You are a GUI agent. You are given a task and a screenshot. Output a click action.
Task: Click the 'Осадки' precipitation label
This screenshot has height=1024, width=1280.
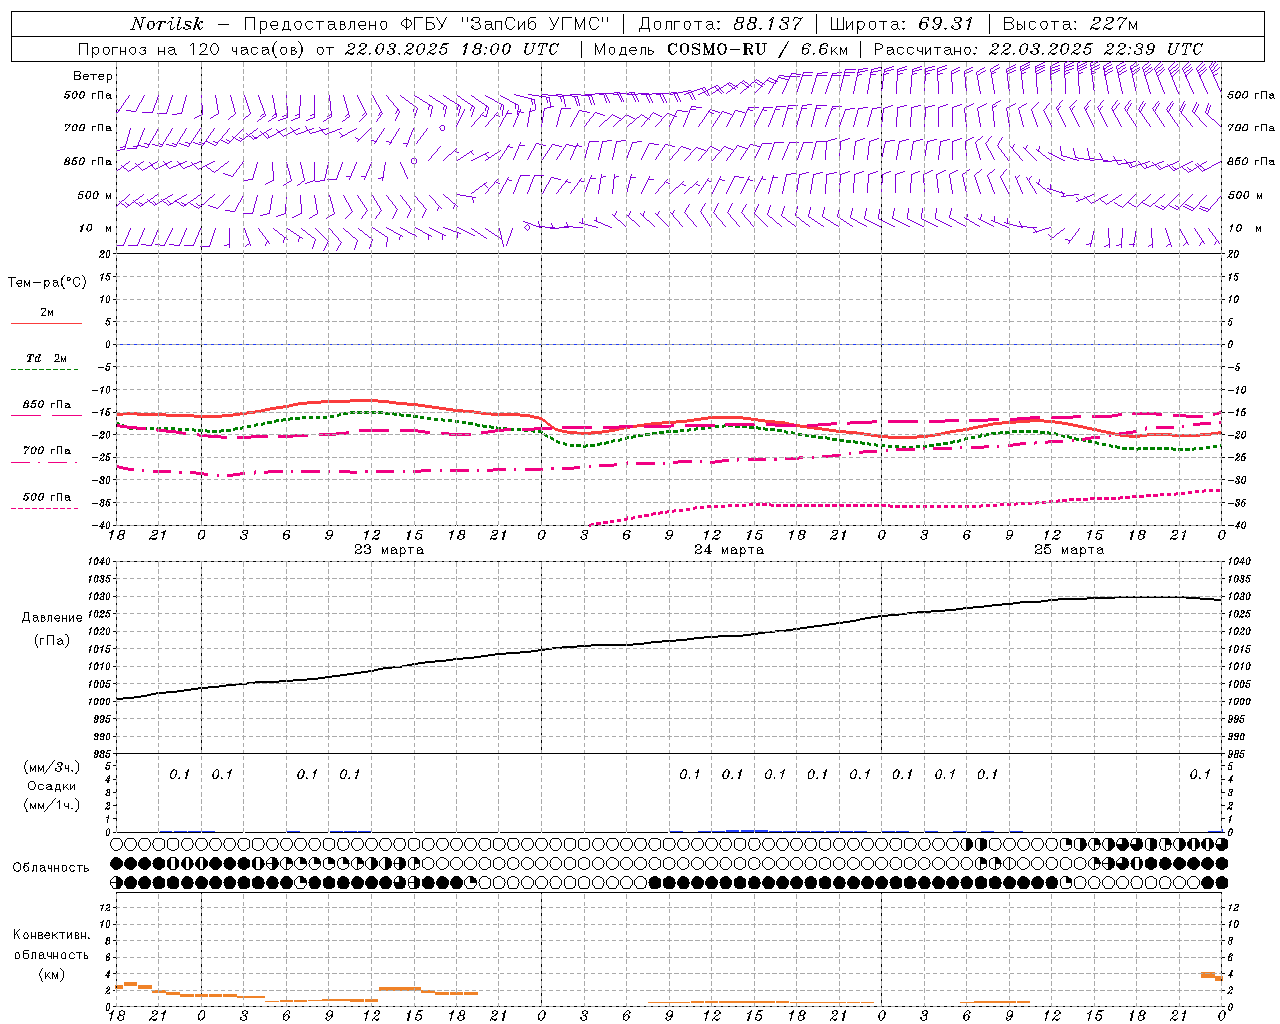[49, 786]
